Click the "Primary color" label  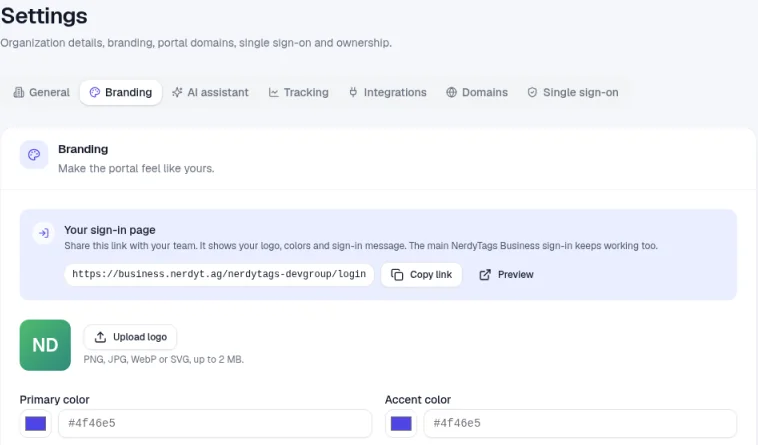tap(55, 400)
